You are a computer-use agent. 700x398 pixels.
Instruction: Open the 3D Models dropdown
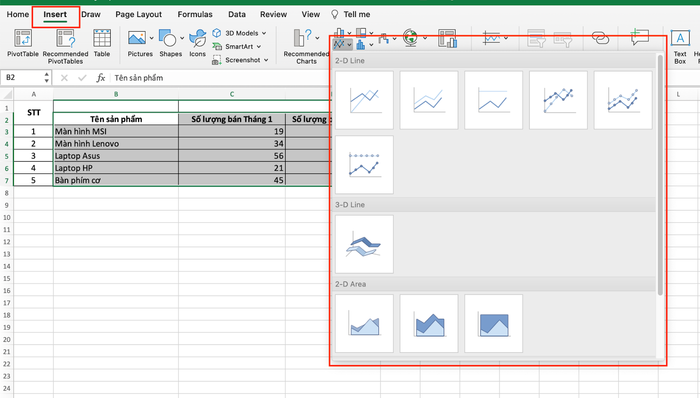[x=240, y=33]
